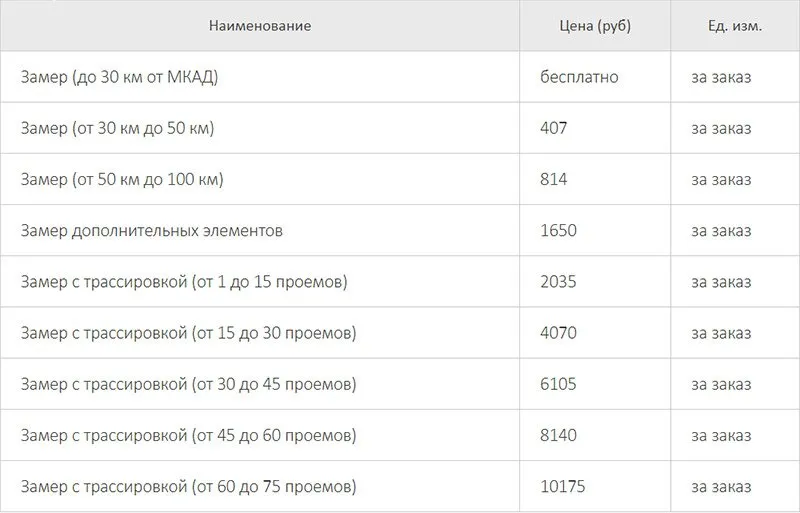This screenshot has width=800, height=513.
Task: Select Замер с трассировкой (от 1 до 15 проемов)
Action: (x=400, y=281)
